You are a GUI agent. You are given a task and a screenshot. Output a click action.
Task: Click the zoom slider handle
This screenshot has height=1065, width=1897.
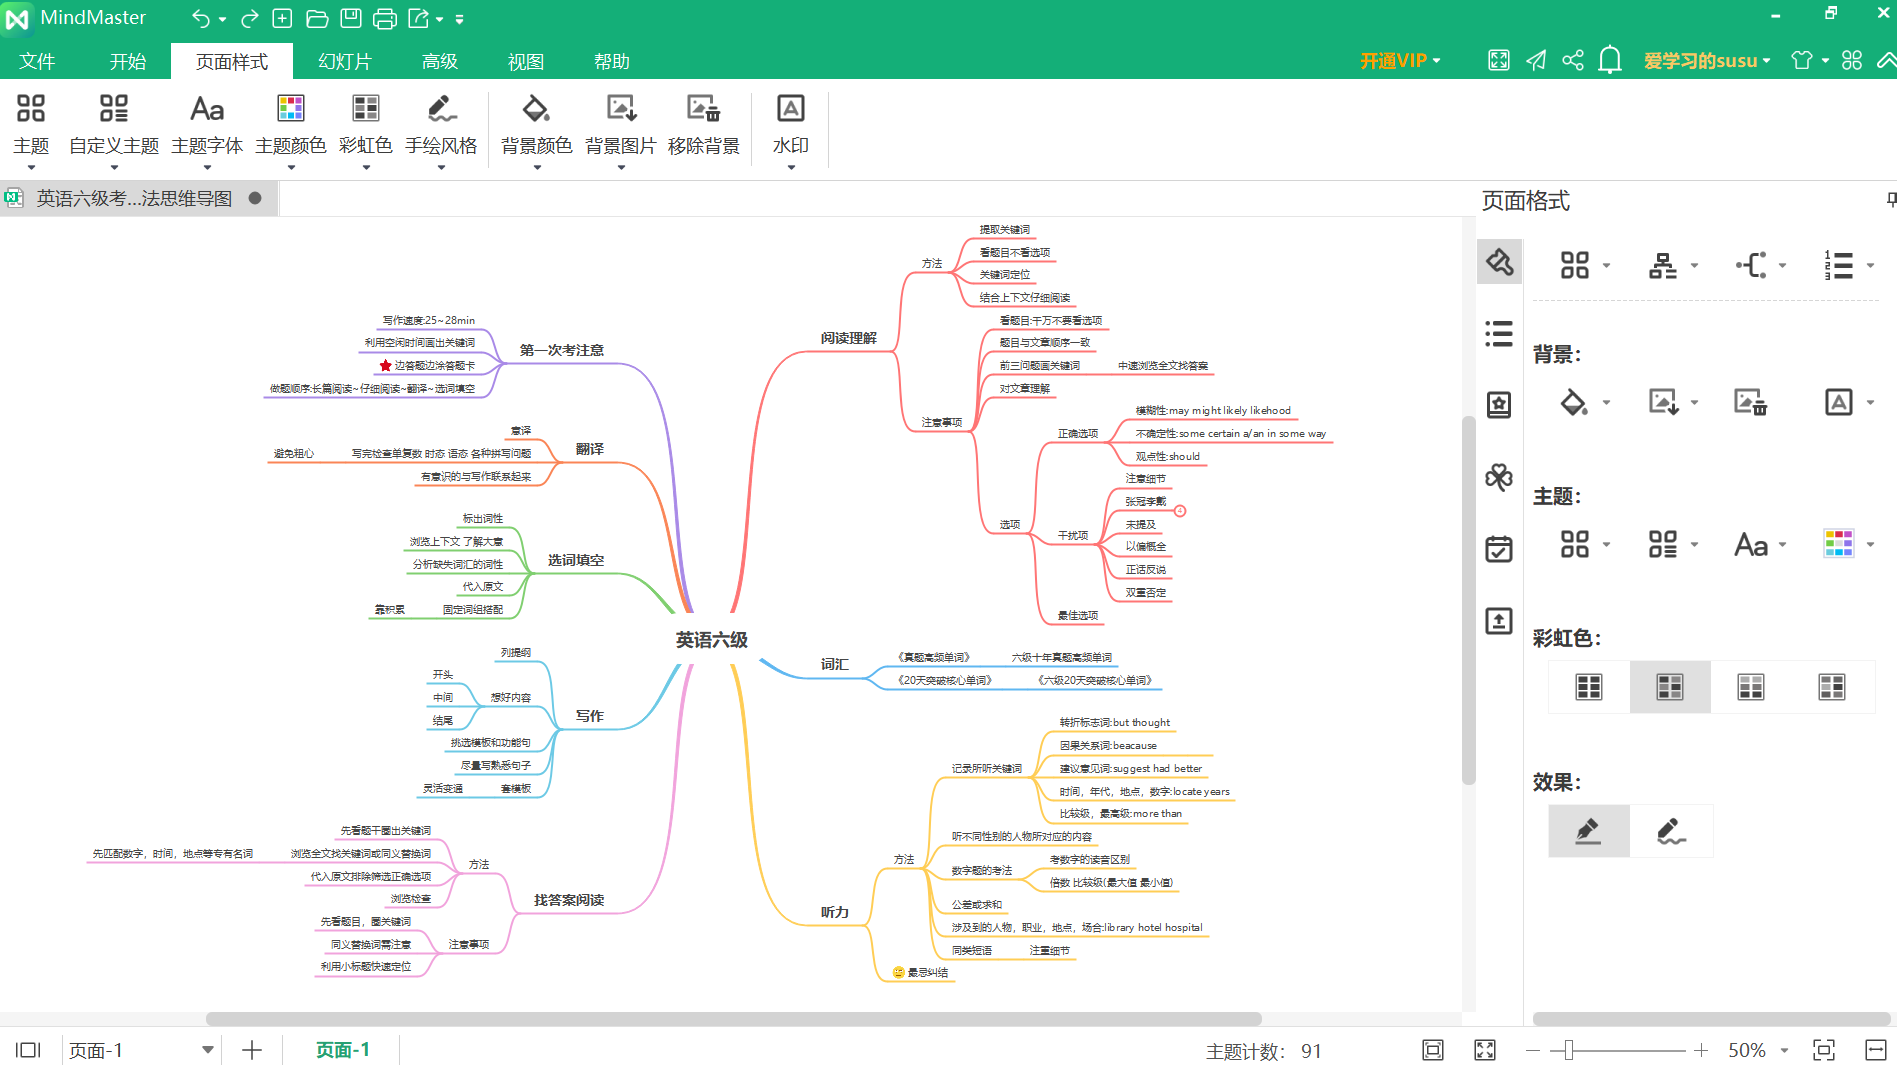1568,1050
